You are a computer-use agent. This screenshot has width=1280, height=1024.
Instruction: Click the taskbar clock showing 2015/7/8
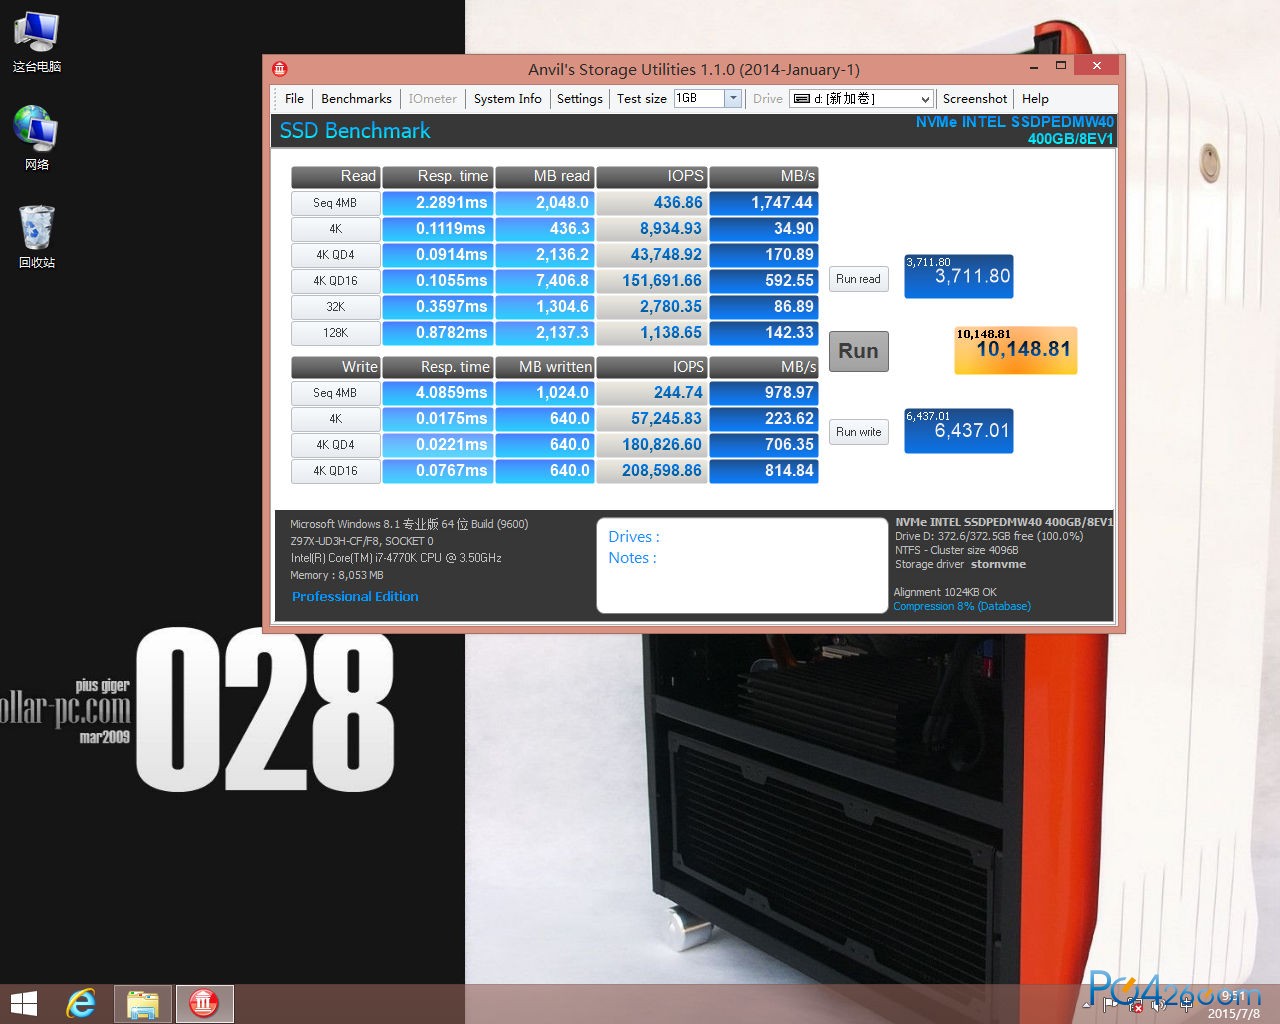tap(1234, 1005)
